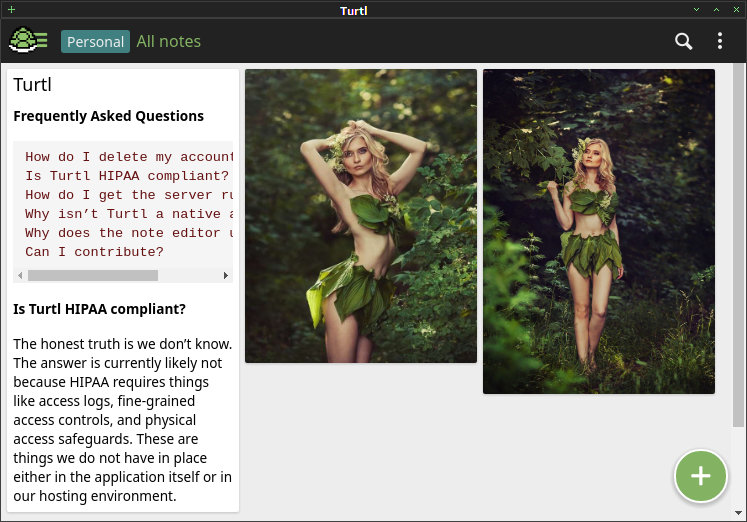
Task: Click the "Frequently Asked Questions" heading
Action: pos(109,116)
